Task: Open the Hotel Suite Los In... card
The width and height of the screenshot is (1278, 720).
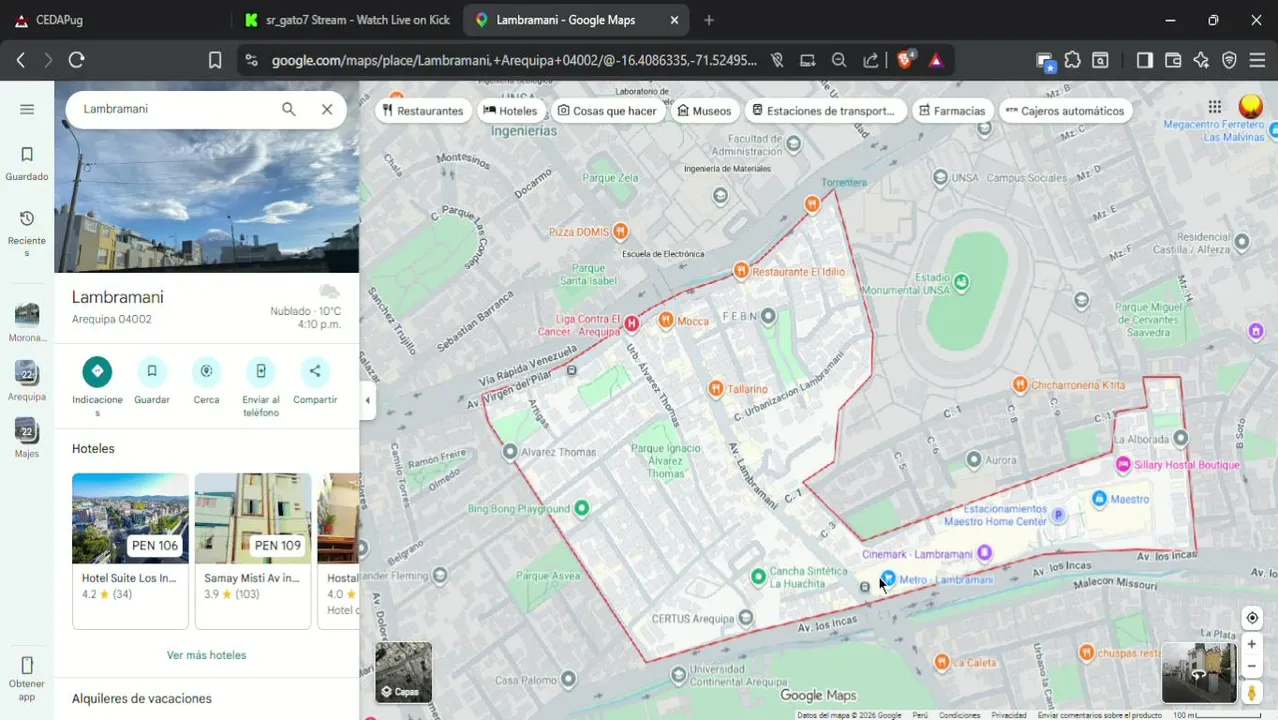Action: (x=130, y=551)
